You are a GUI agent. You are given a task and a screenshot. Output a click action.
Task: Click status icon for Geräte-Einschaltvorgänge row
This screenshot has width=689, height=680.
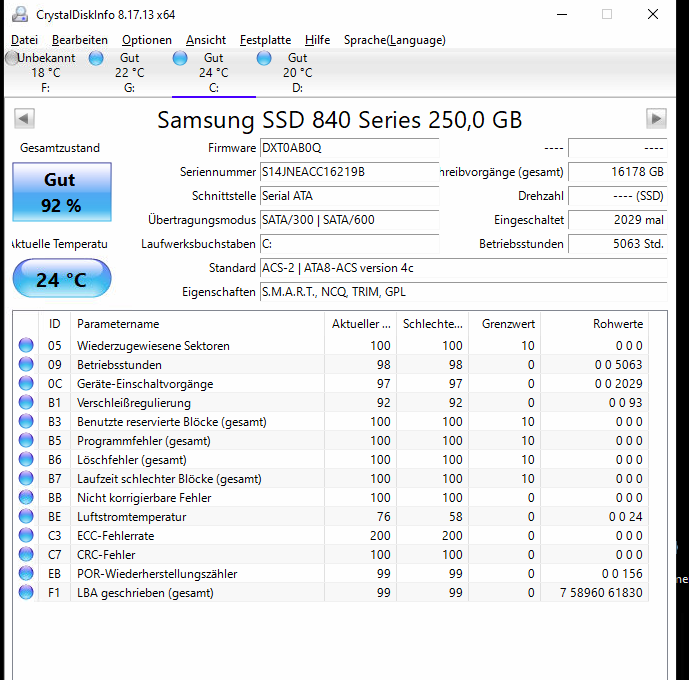tap(26, 383)
